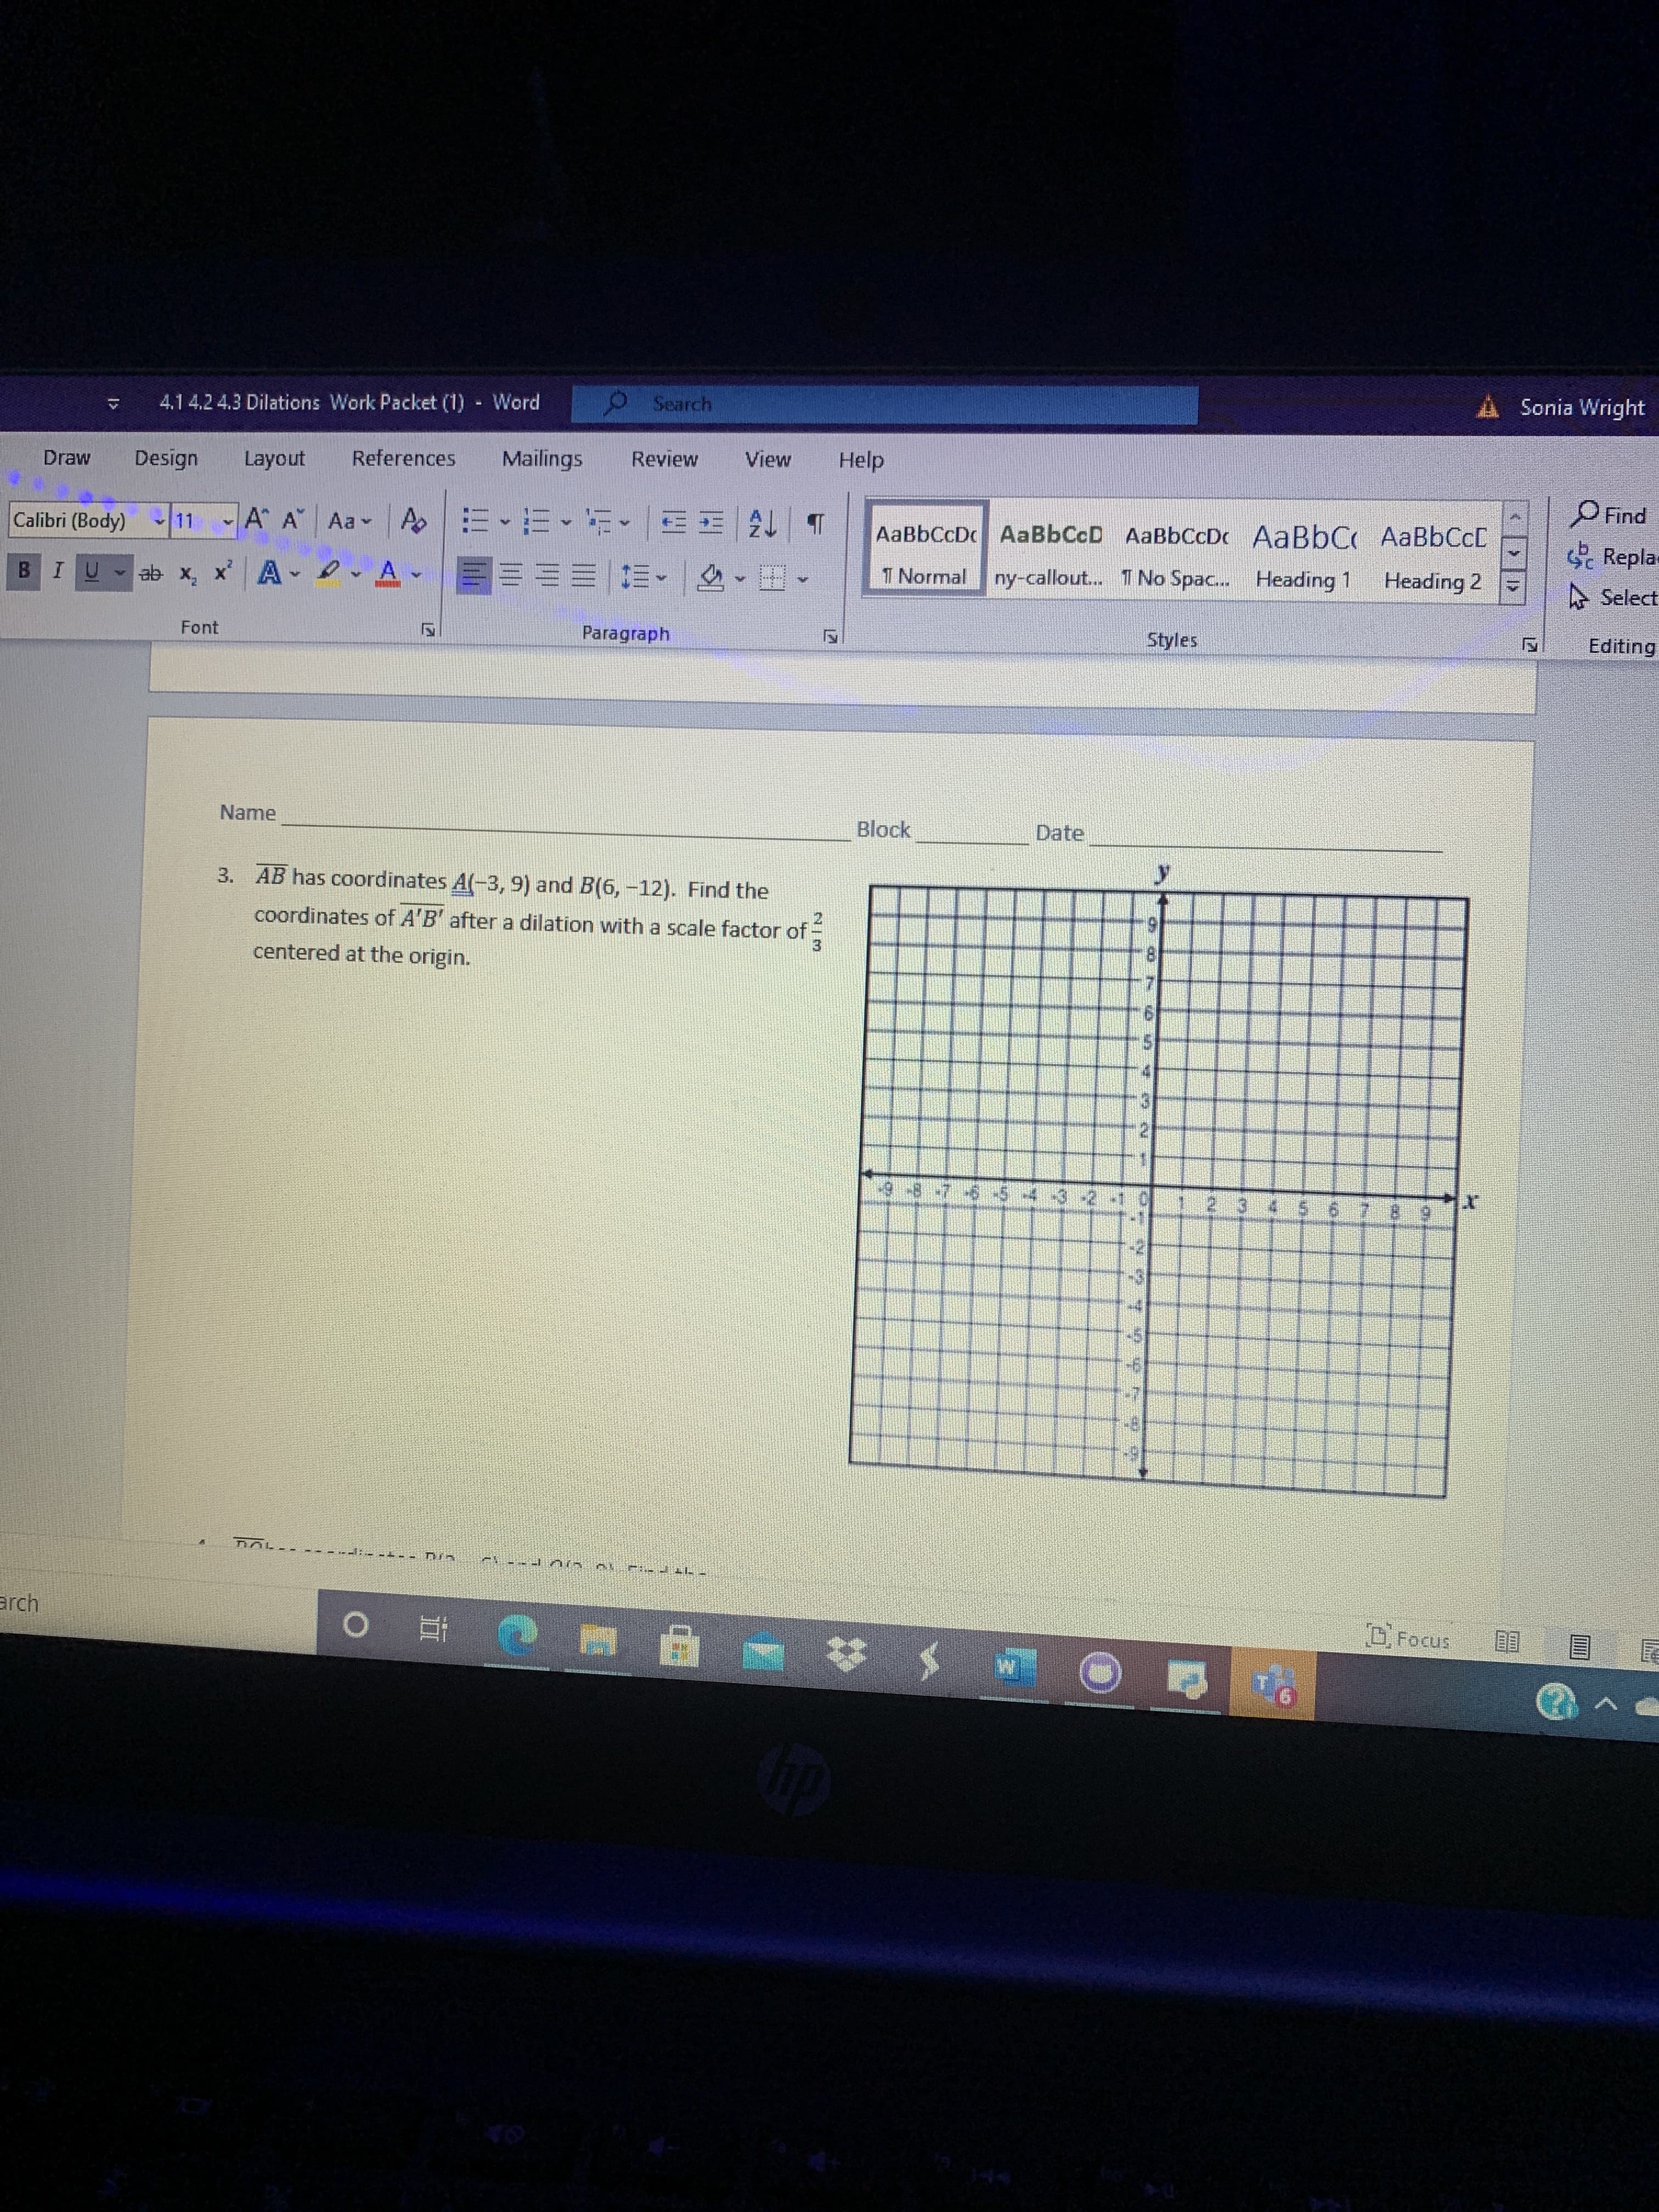Expand font color dropdown arrow

coord(415,575)
